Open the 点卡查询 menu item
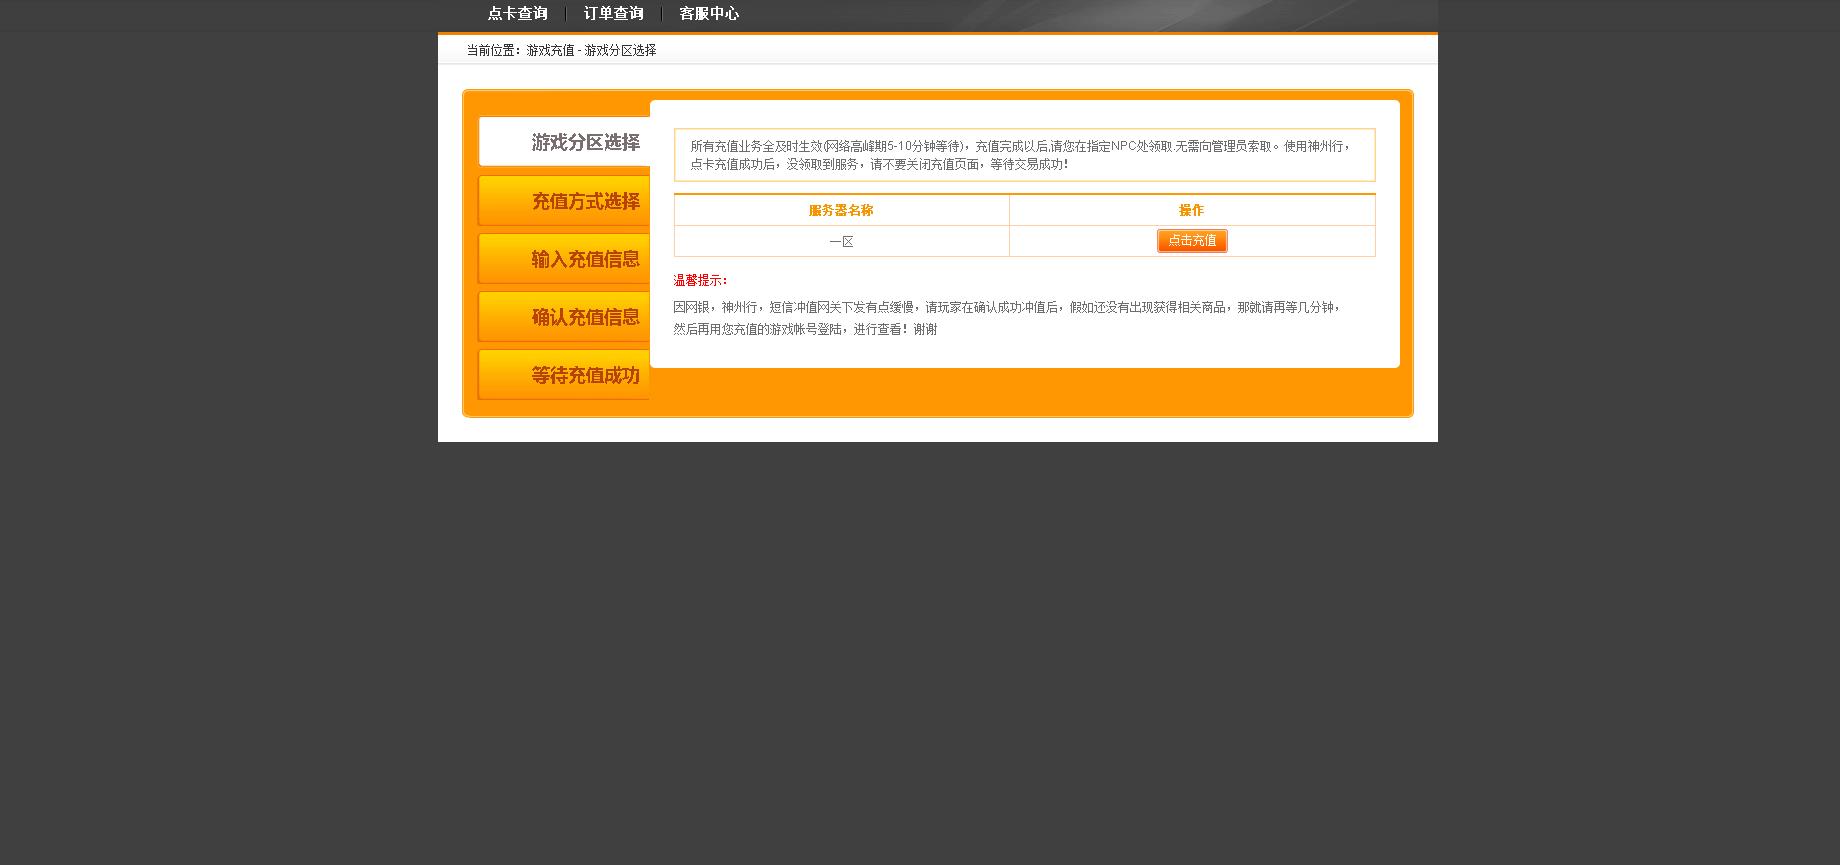The image size is (1840, 865). [x=518, y=14]
